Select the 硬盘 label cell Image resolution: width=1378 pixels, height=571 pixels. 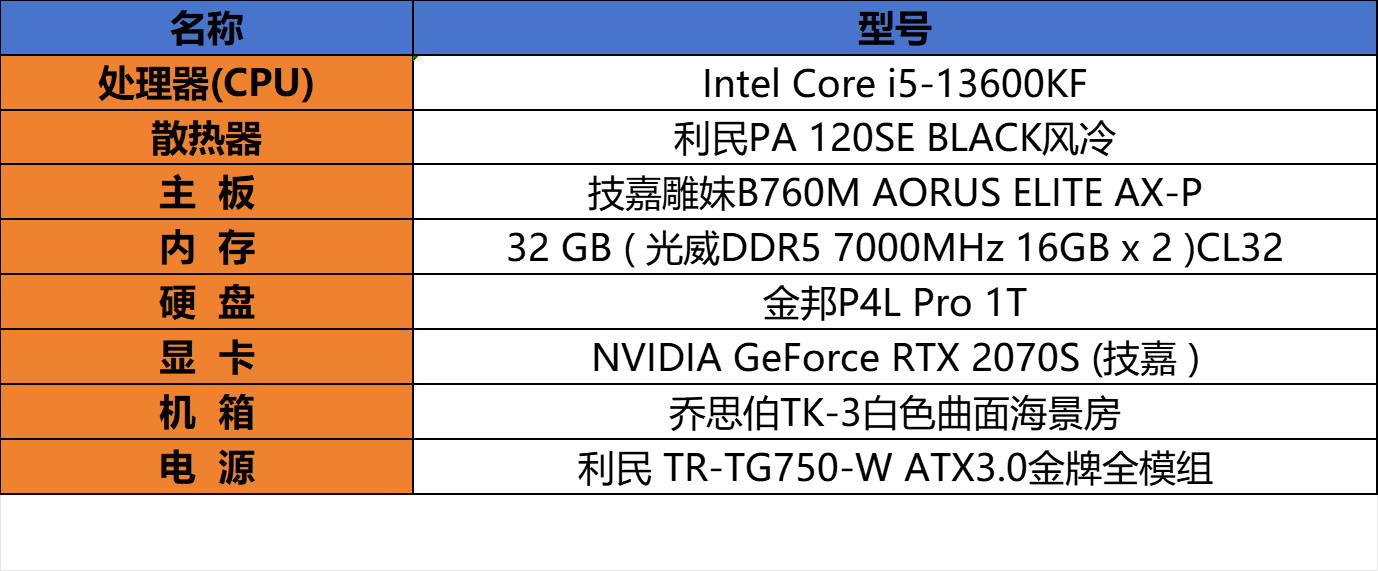click(x=206, y=303)
